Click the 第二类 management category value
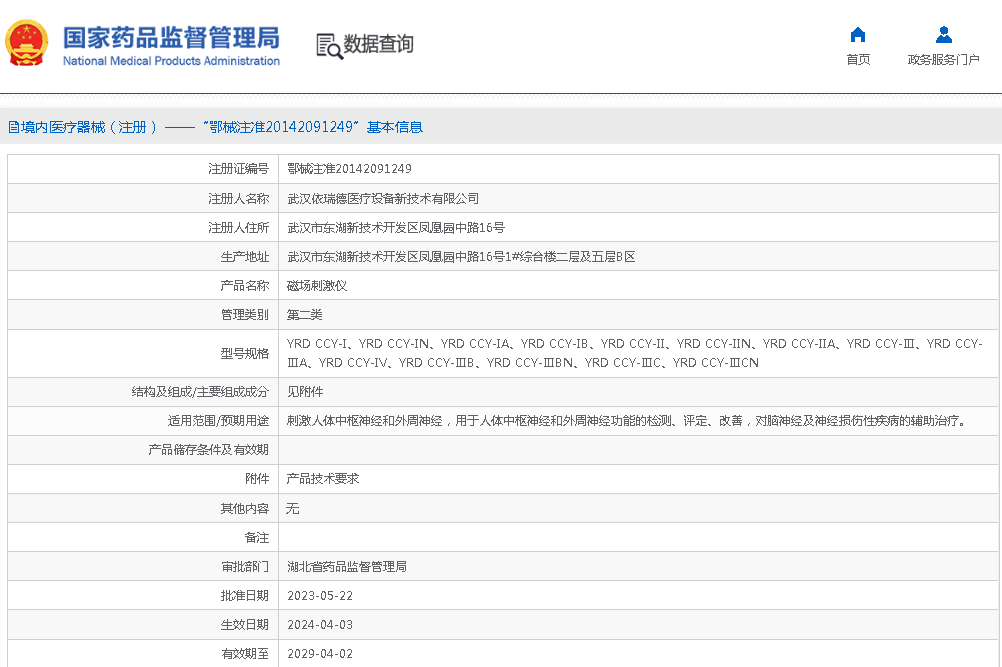Image resolution: width=1002 pixels, height=667 pixels. pos(305,315)
